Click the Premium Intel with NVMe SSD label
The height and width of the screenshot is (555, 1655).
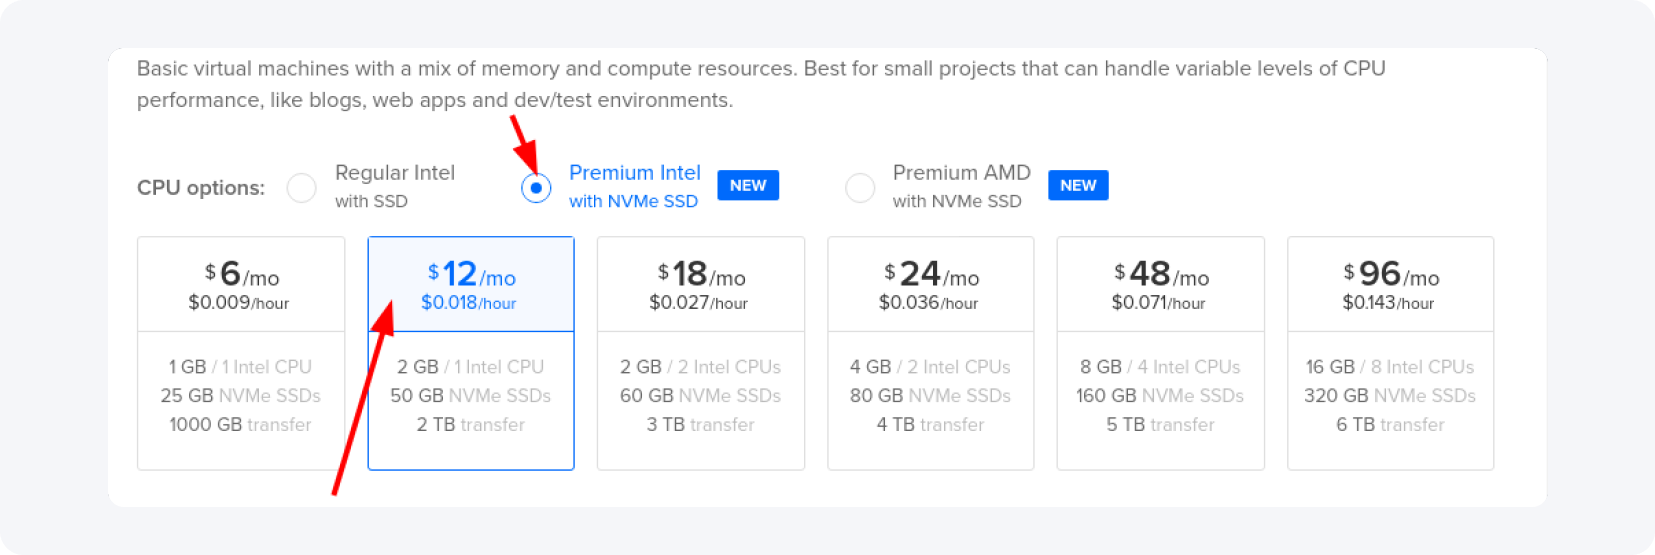(634, 186)
